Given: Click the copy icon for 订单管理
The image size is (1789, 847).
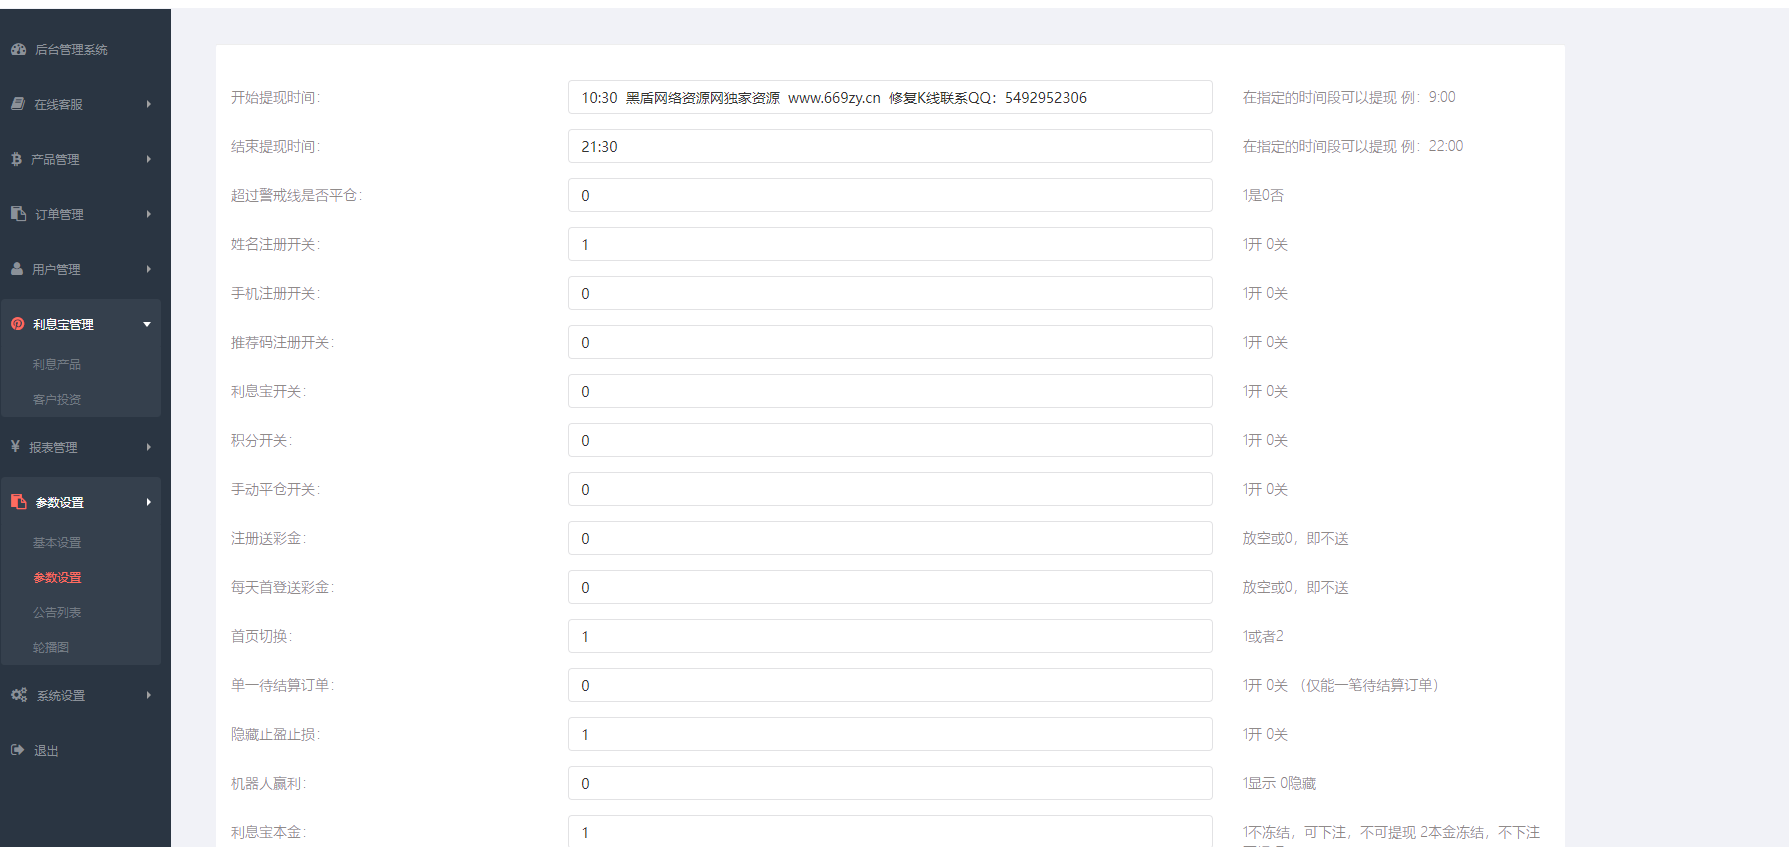Looking at the screenshot, I should 18,214.
